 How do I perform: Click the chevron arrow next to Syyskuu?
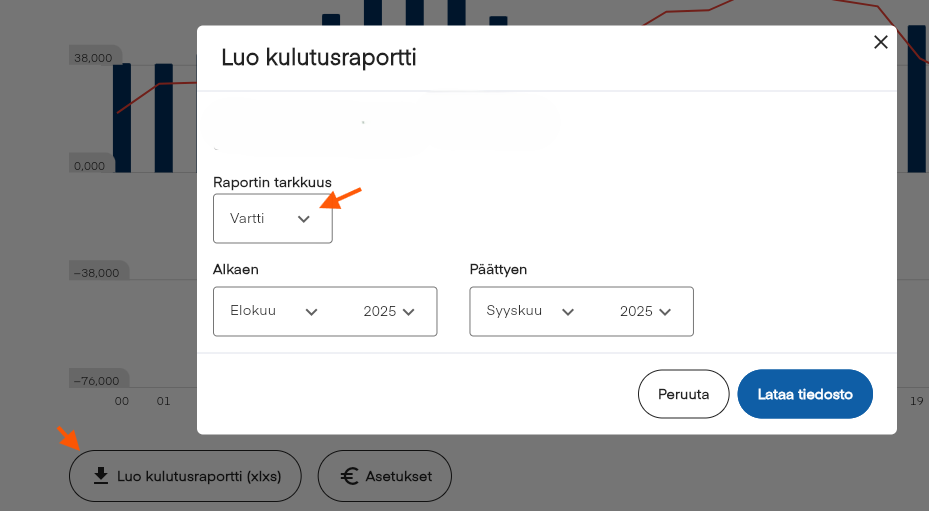point(568,312)
